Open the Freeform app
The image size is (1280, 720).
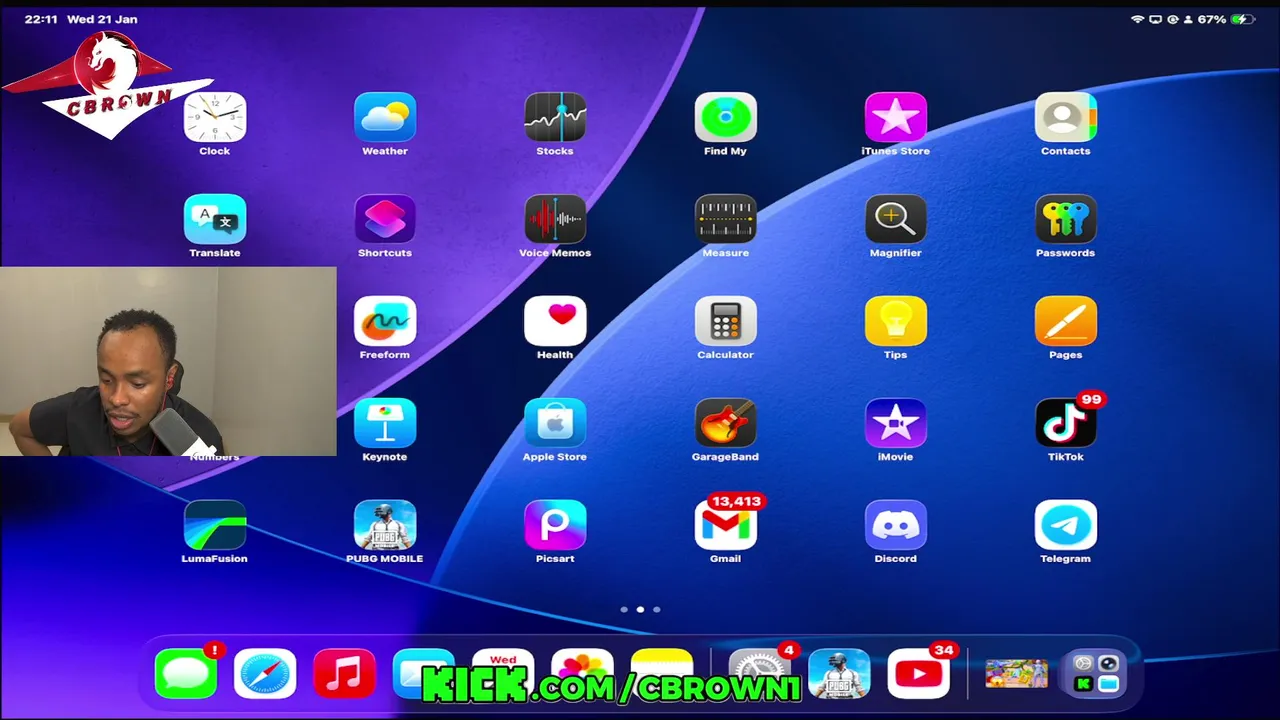pyautogui.click(x=385, y=321)
